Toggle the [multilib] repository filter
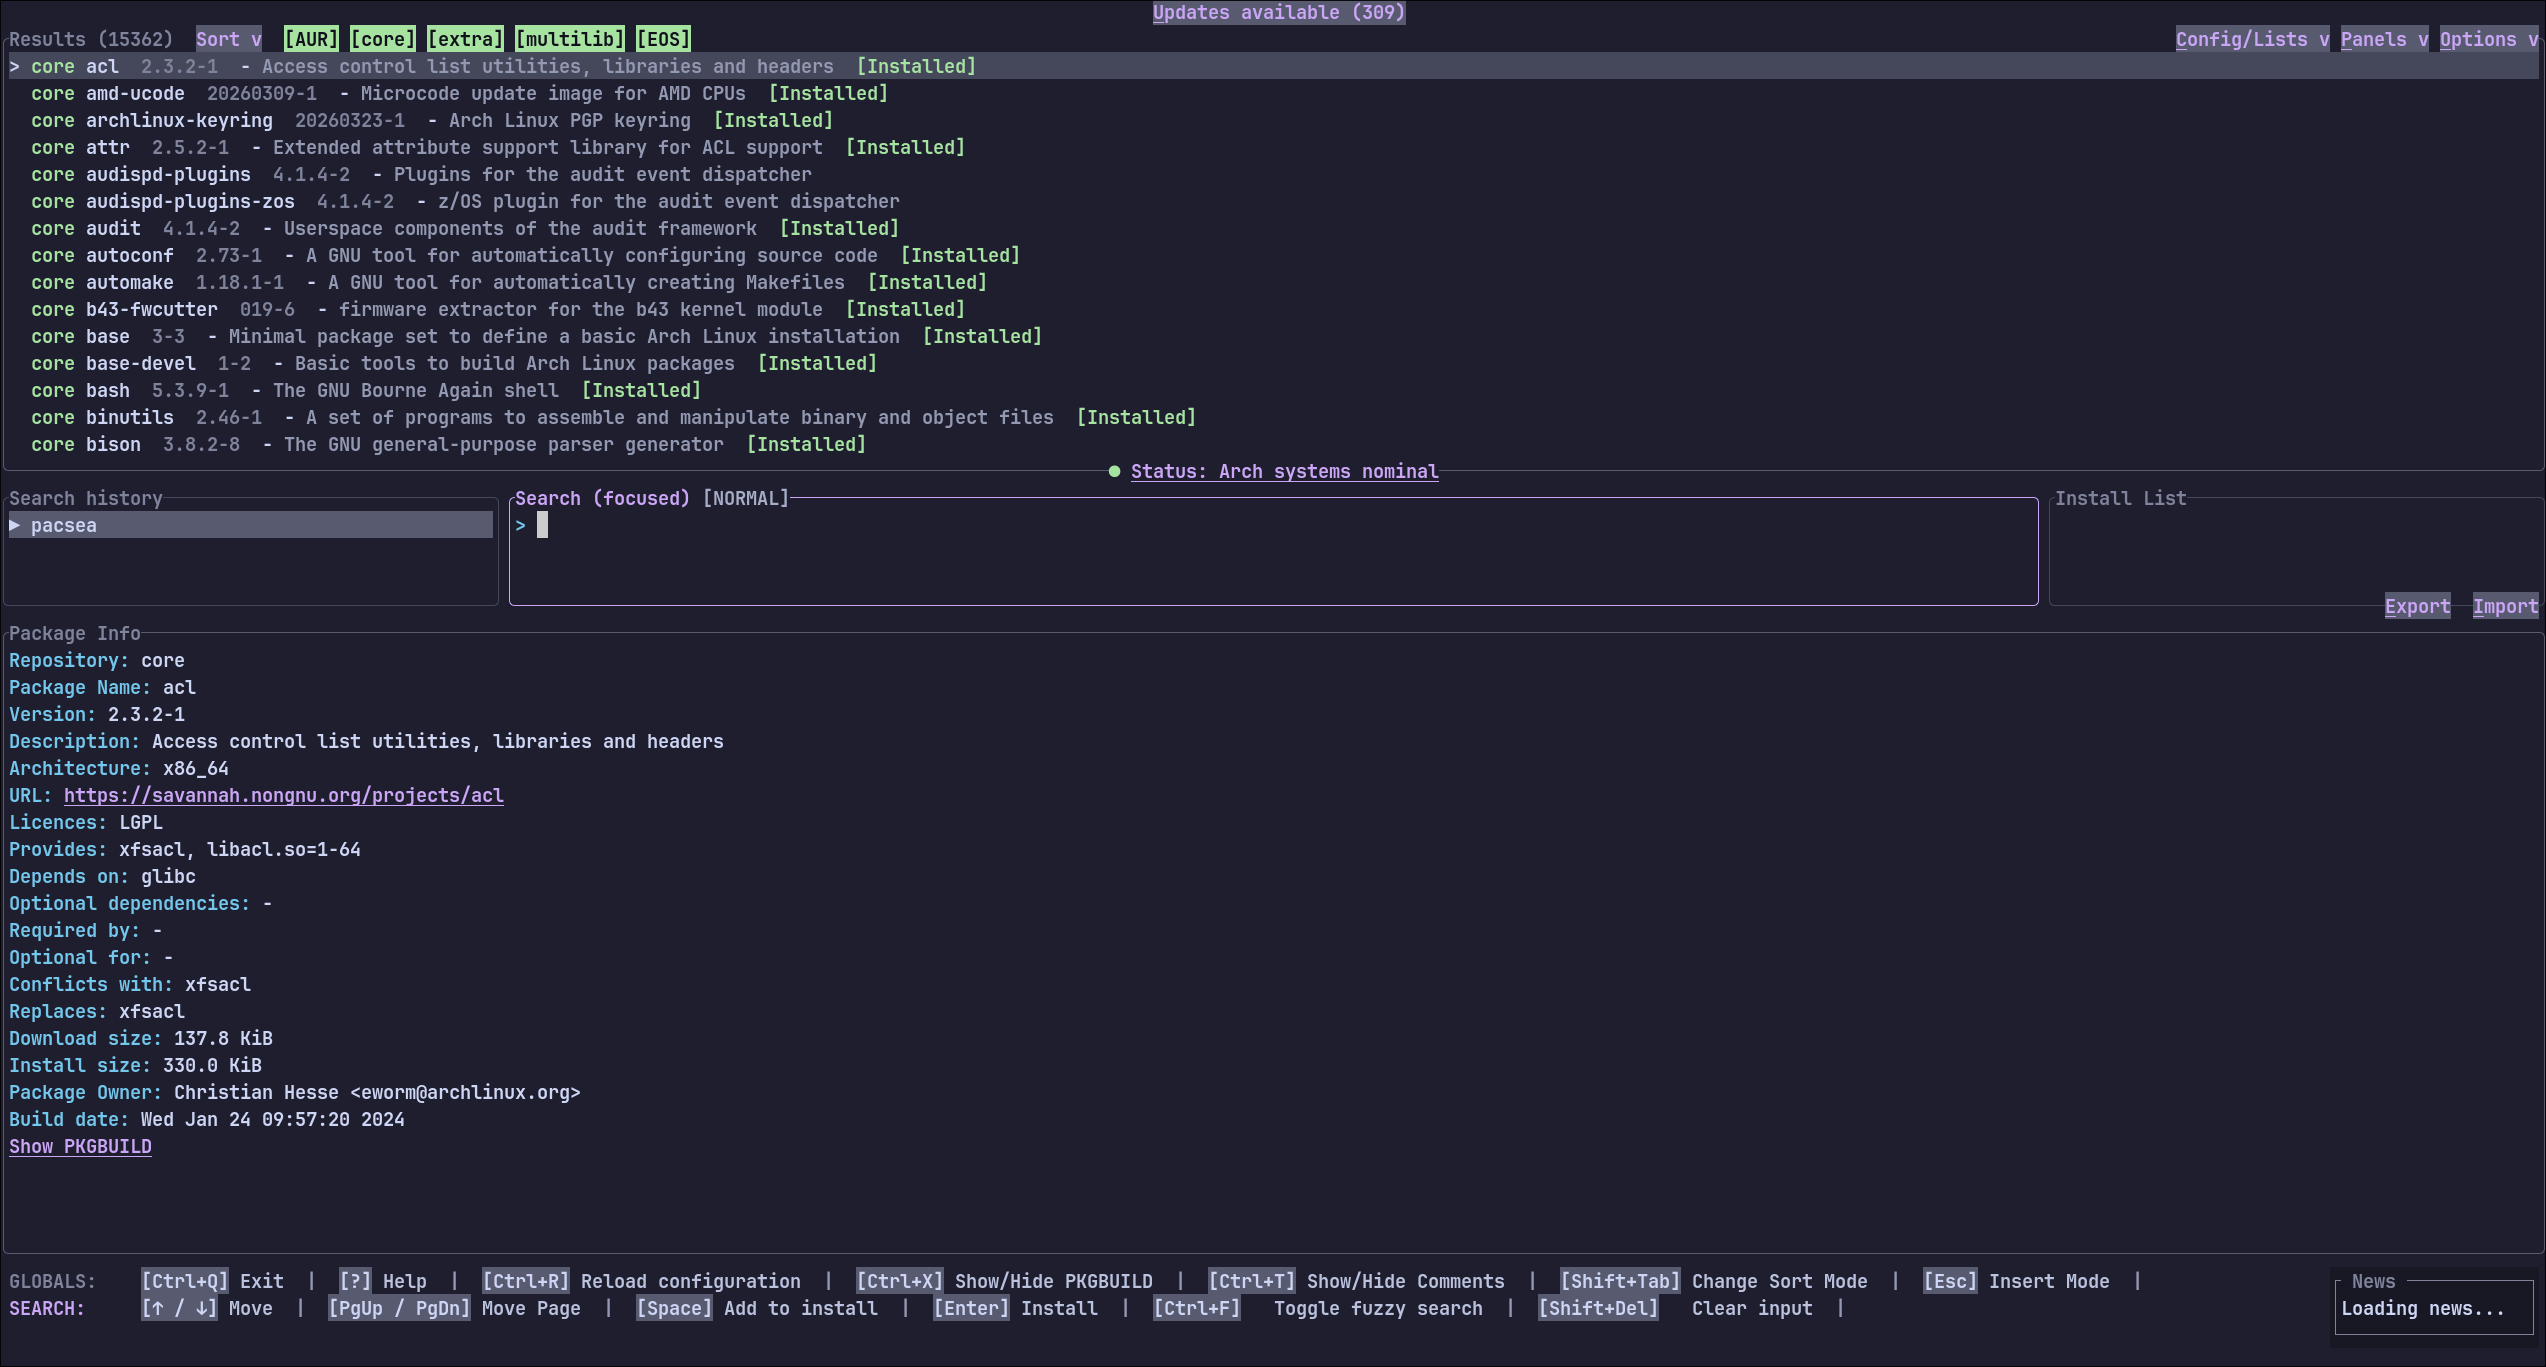The width and height of the screenshot is (2546, 1367). (x=570, y=39)
